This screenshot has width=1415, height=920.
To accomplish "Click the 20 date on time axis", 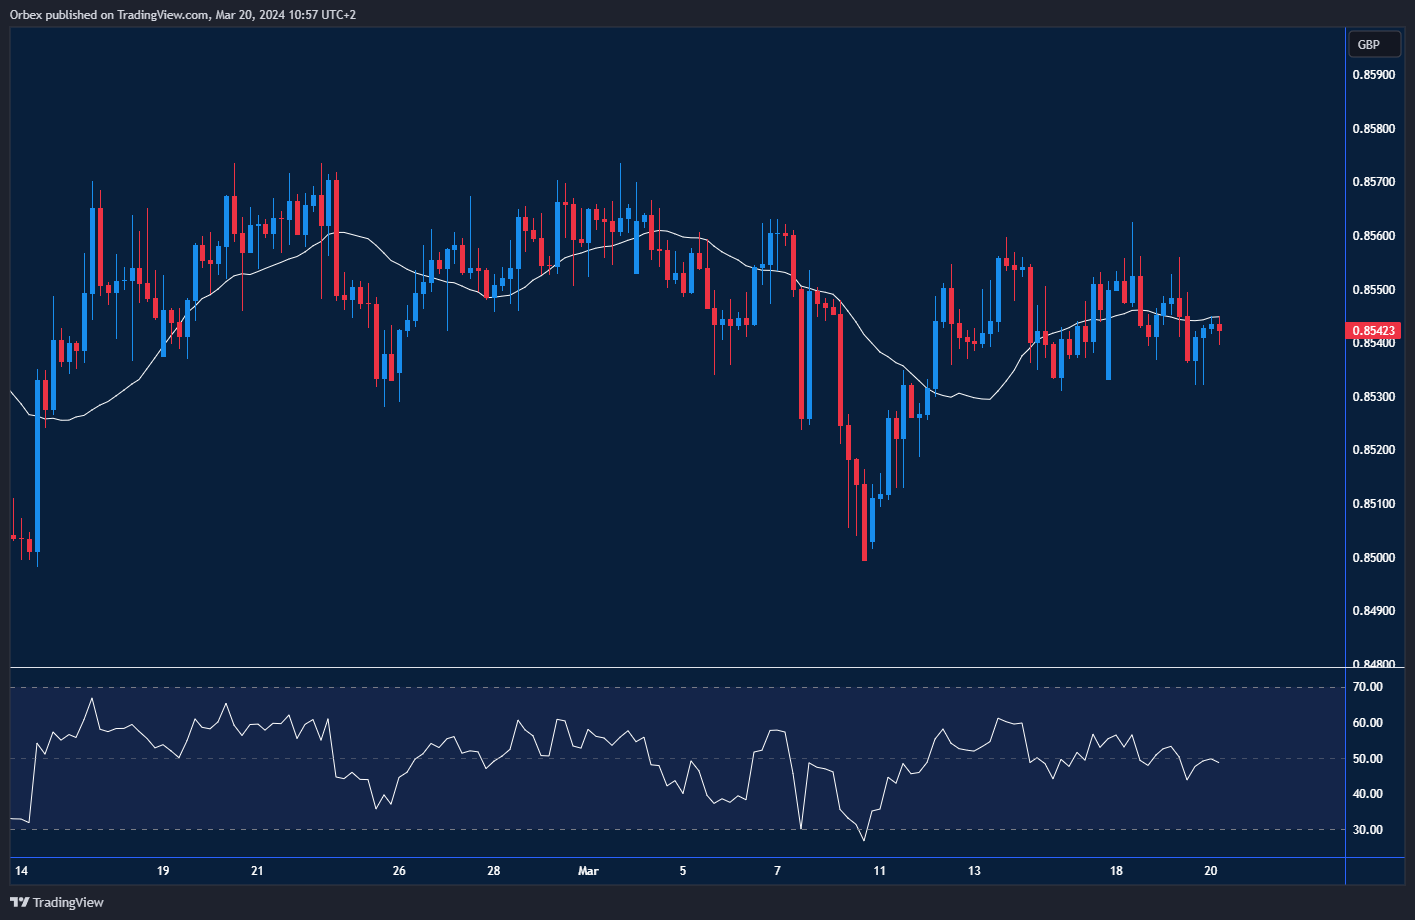I will click(x=1210, y=871).
